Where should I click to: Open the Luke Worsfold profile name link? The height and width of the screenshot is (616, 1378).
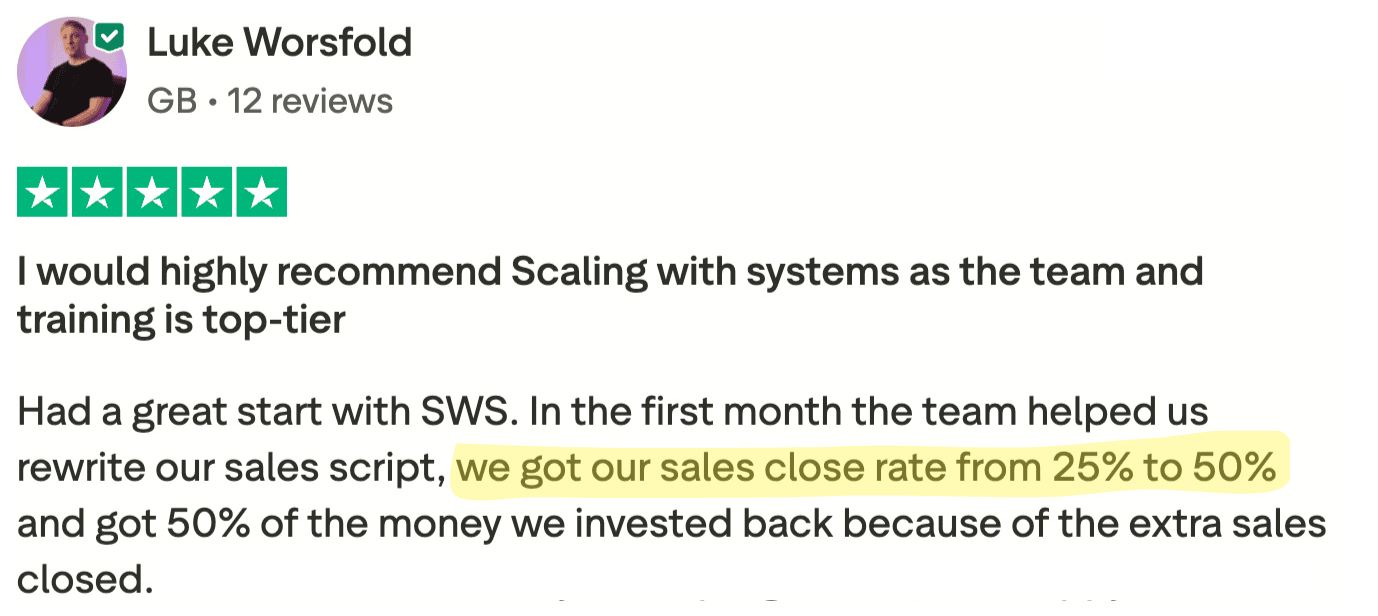279,42
